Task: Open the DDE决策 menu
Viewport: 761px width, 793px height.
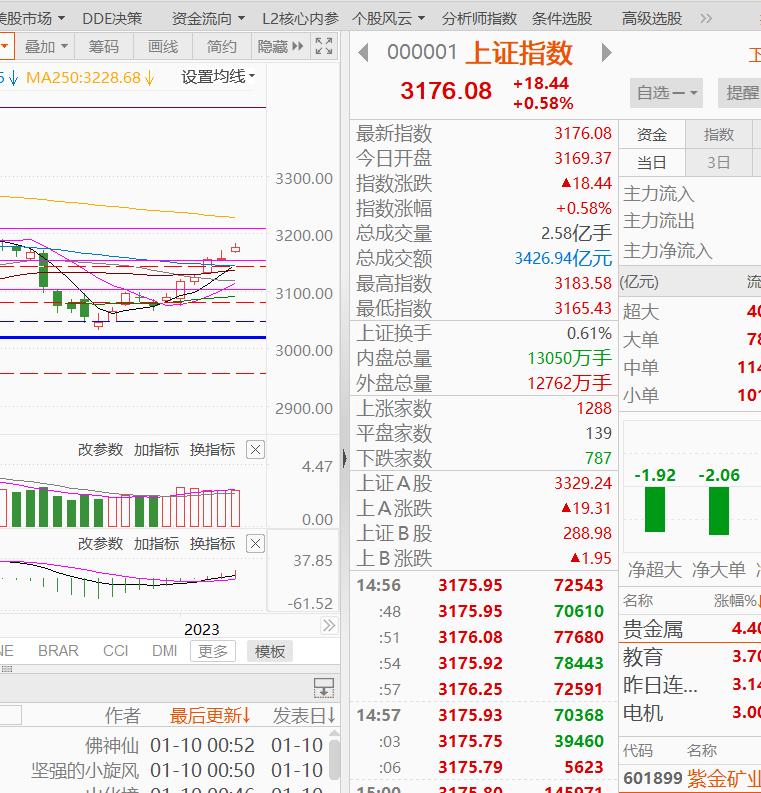Action: (x=112, y=19)
